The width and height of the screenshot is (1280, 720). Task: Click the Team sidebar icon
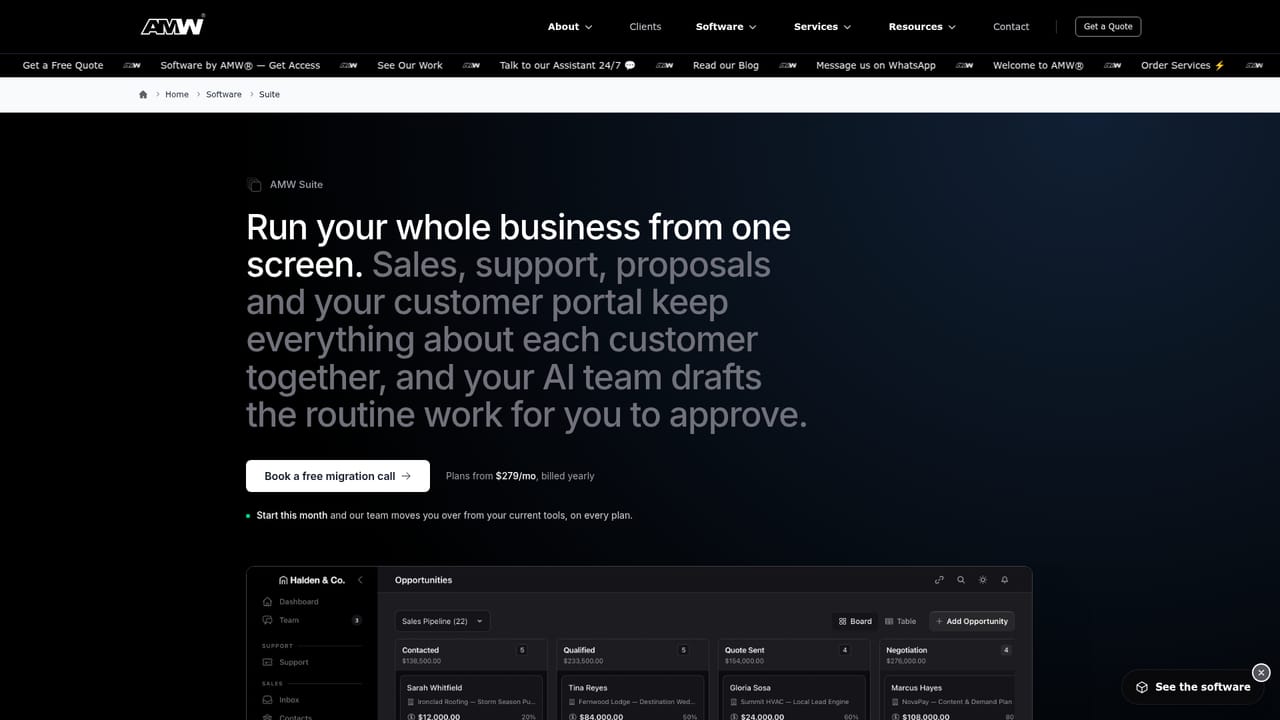click(x=267, y=620)
